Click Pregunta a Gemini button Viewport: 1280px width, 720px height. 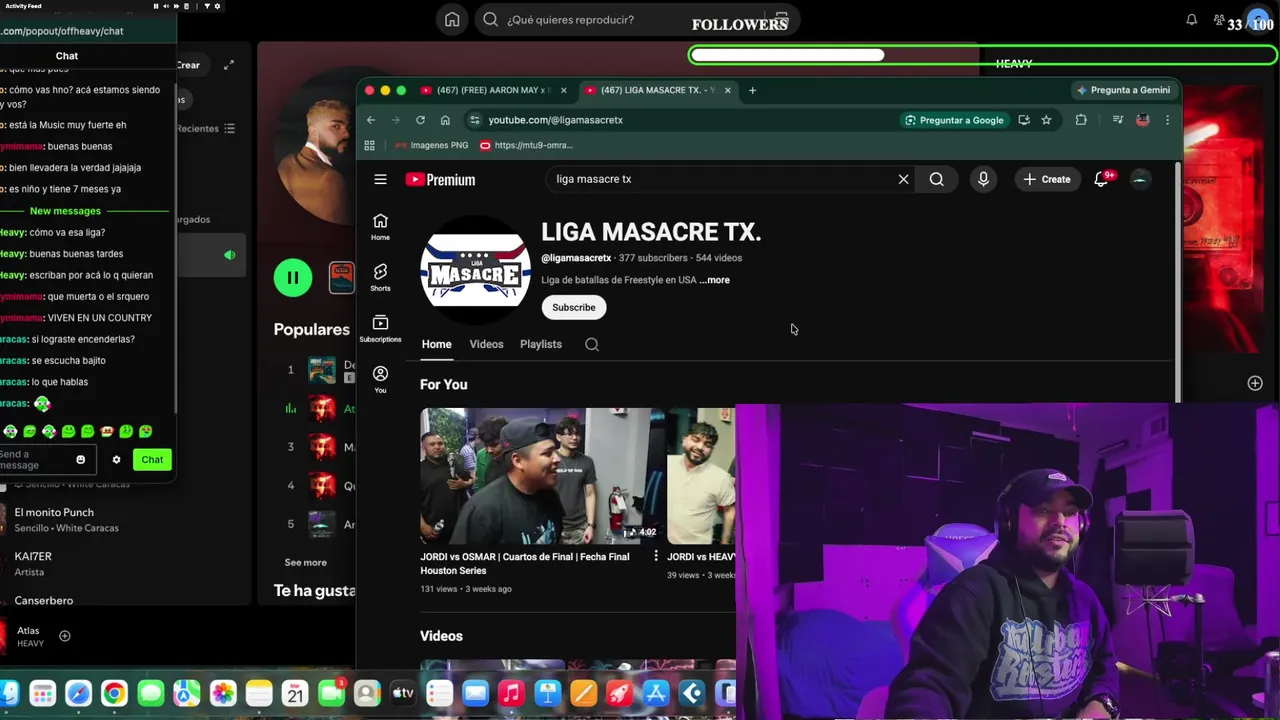[x=1123, y=90]
